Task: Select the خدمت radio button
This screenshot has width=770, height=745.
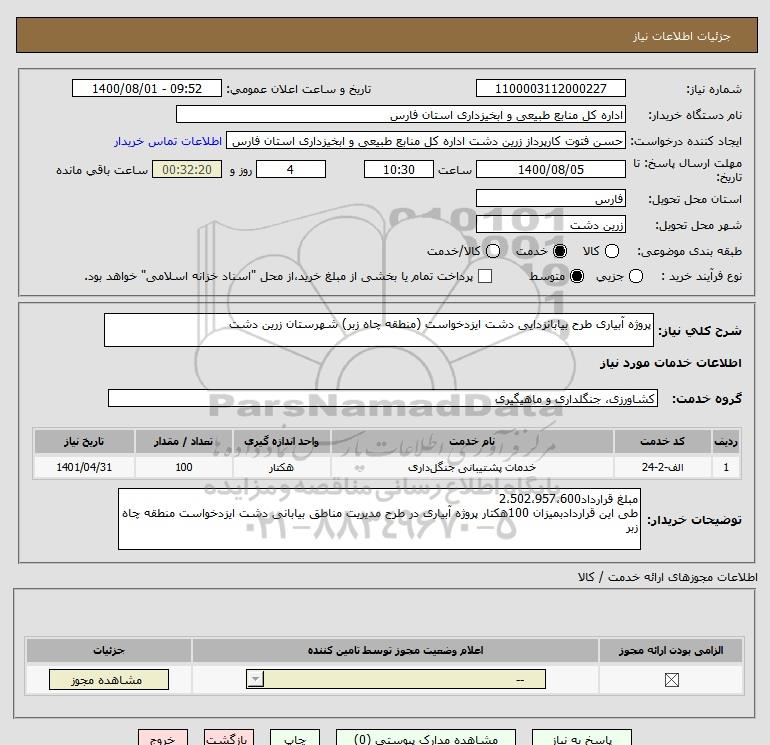Action: [559, 251]
